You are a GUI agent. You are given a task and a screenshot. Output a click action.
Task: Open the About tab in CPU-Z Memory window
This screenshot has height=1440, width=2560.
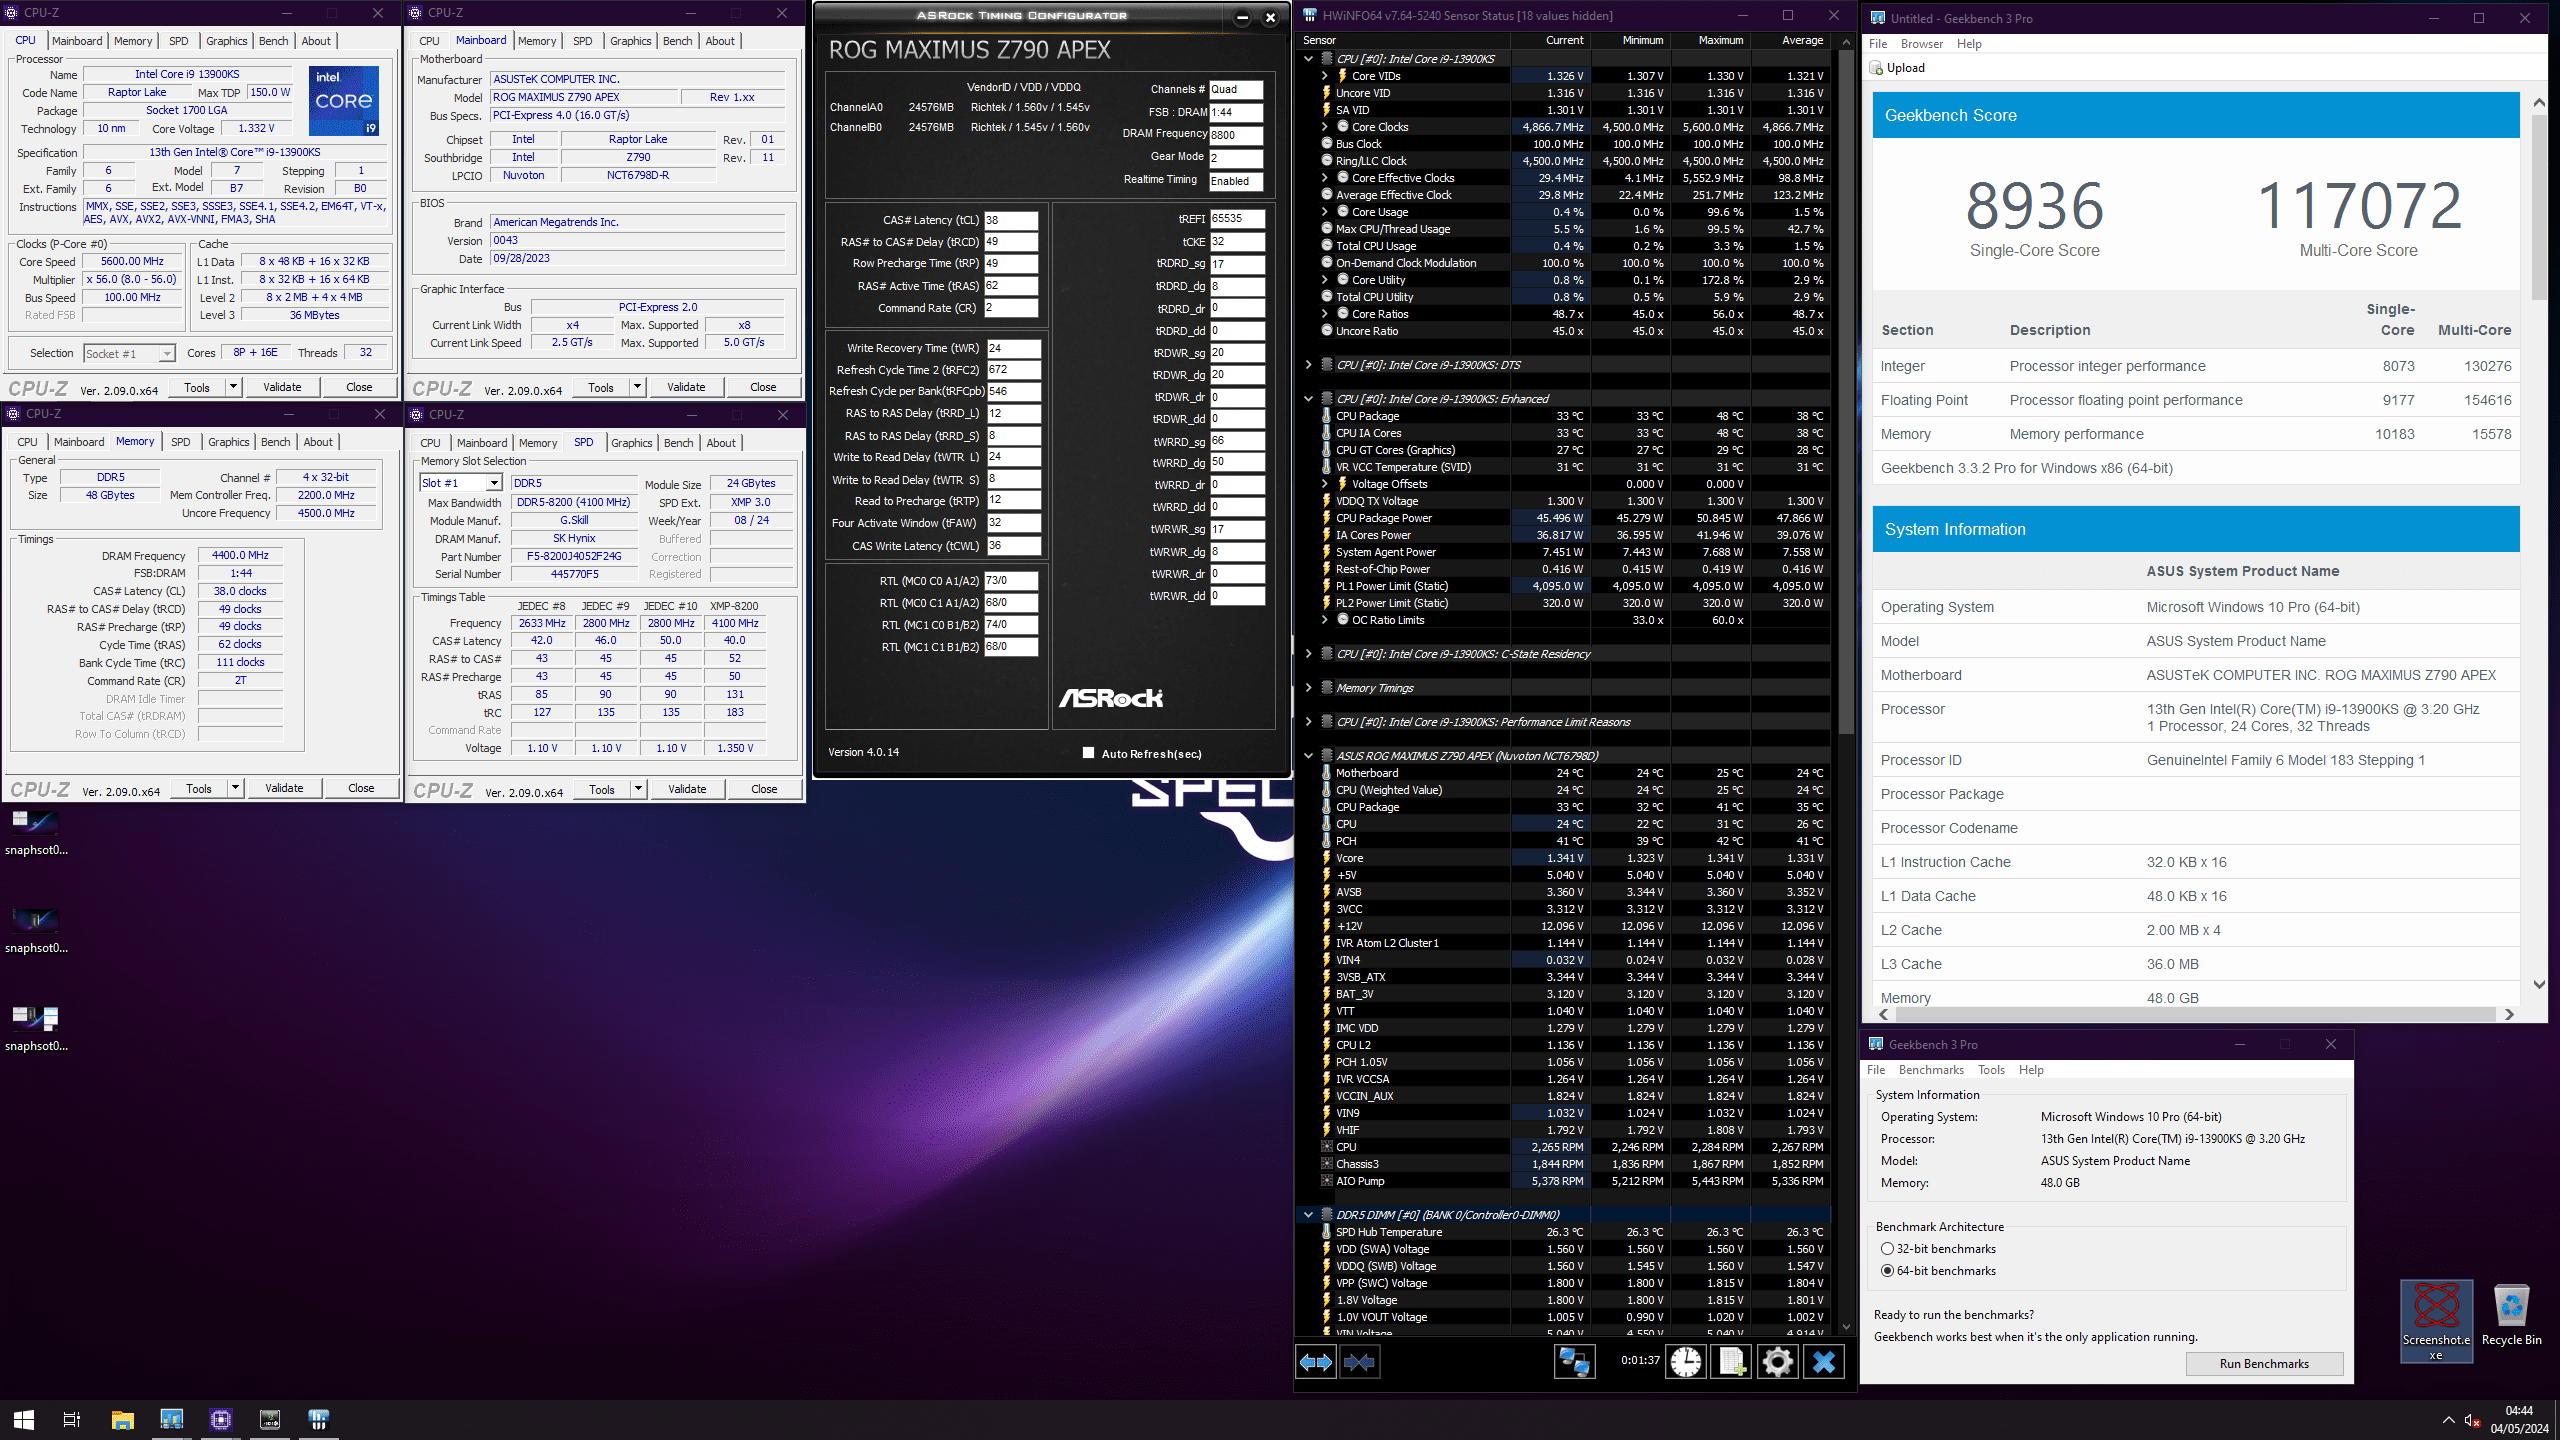tap(318, 442)
